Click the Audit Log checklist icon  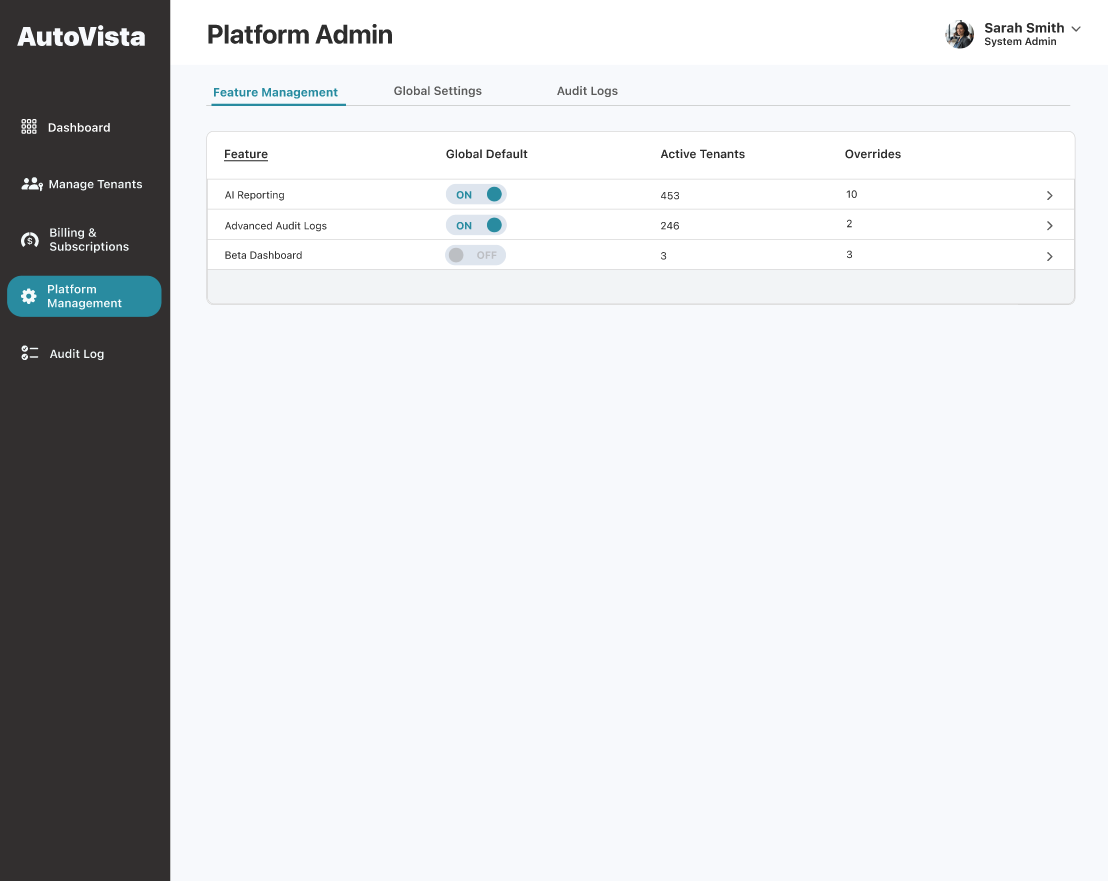pyautogui.click(x=30, y=353)
